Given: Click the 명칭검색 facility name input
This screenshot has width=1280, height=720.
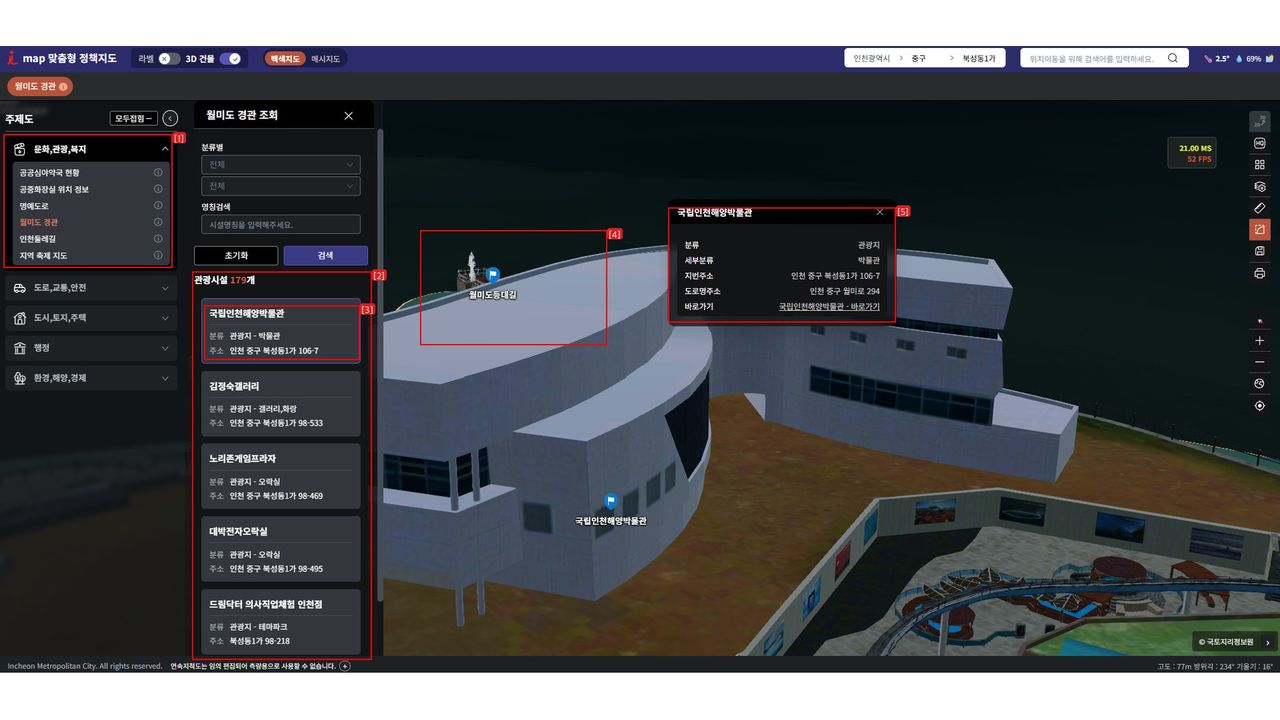Looking at the screenshot, I should tap(280, 225).
